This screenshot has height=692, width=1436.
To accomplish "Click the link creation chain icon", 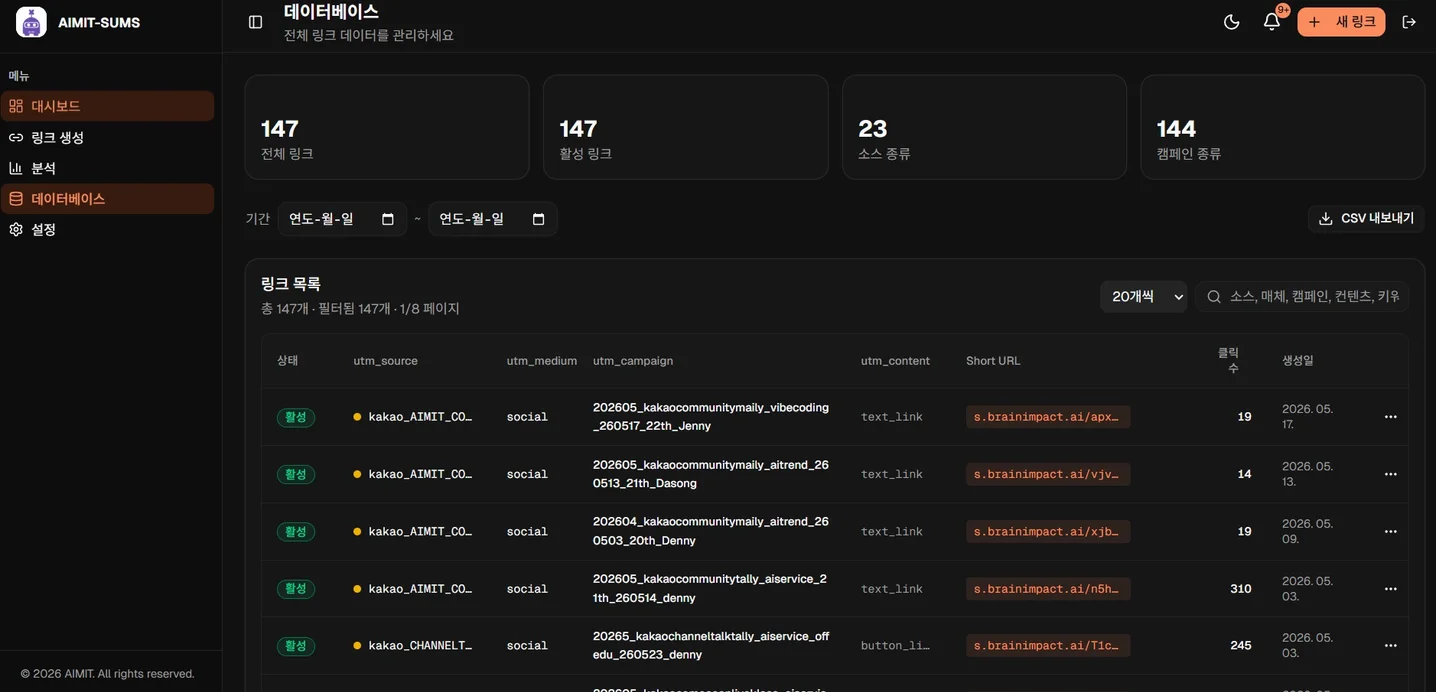I will [16, 137].
